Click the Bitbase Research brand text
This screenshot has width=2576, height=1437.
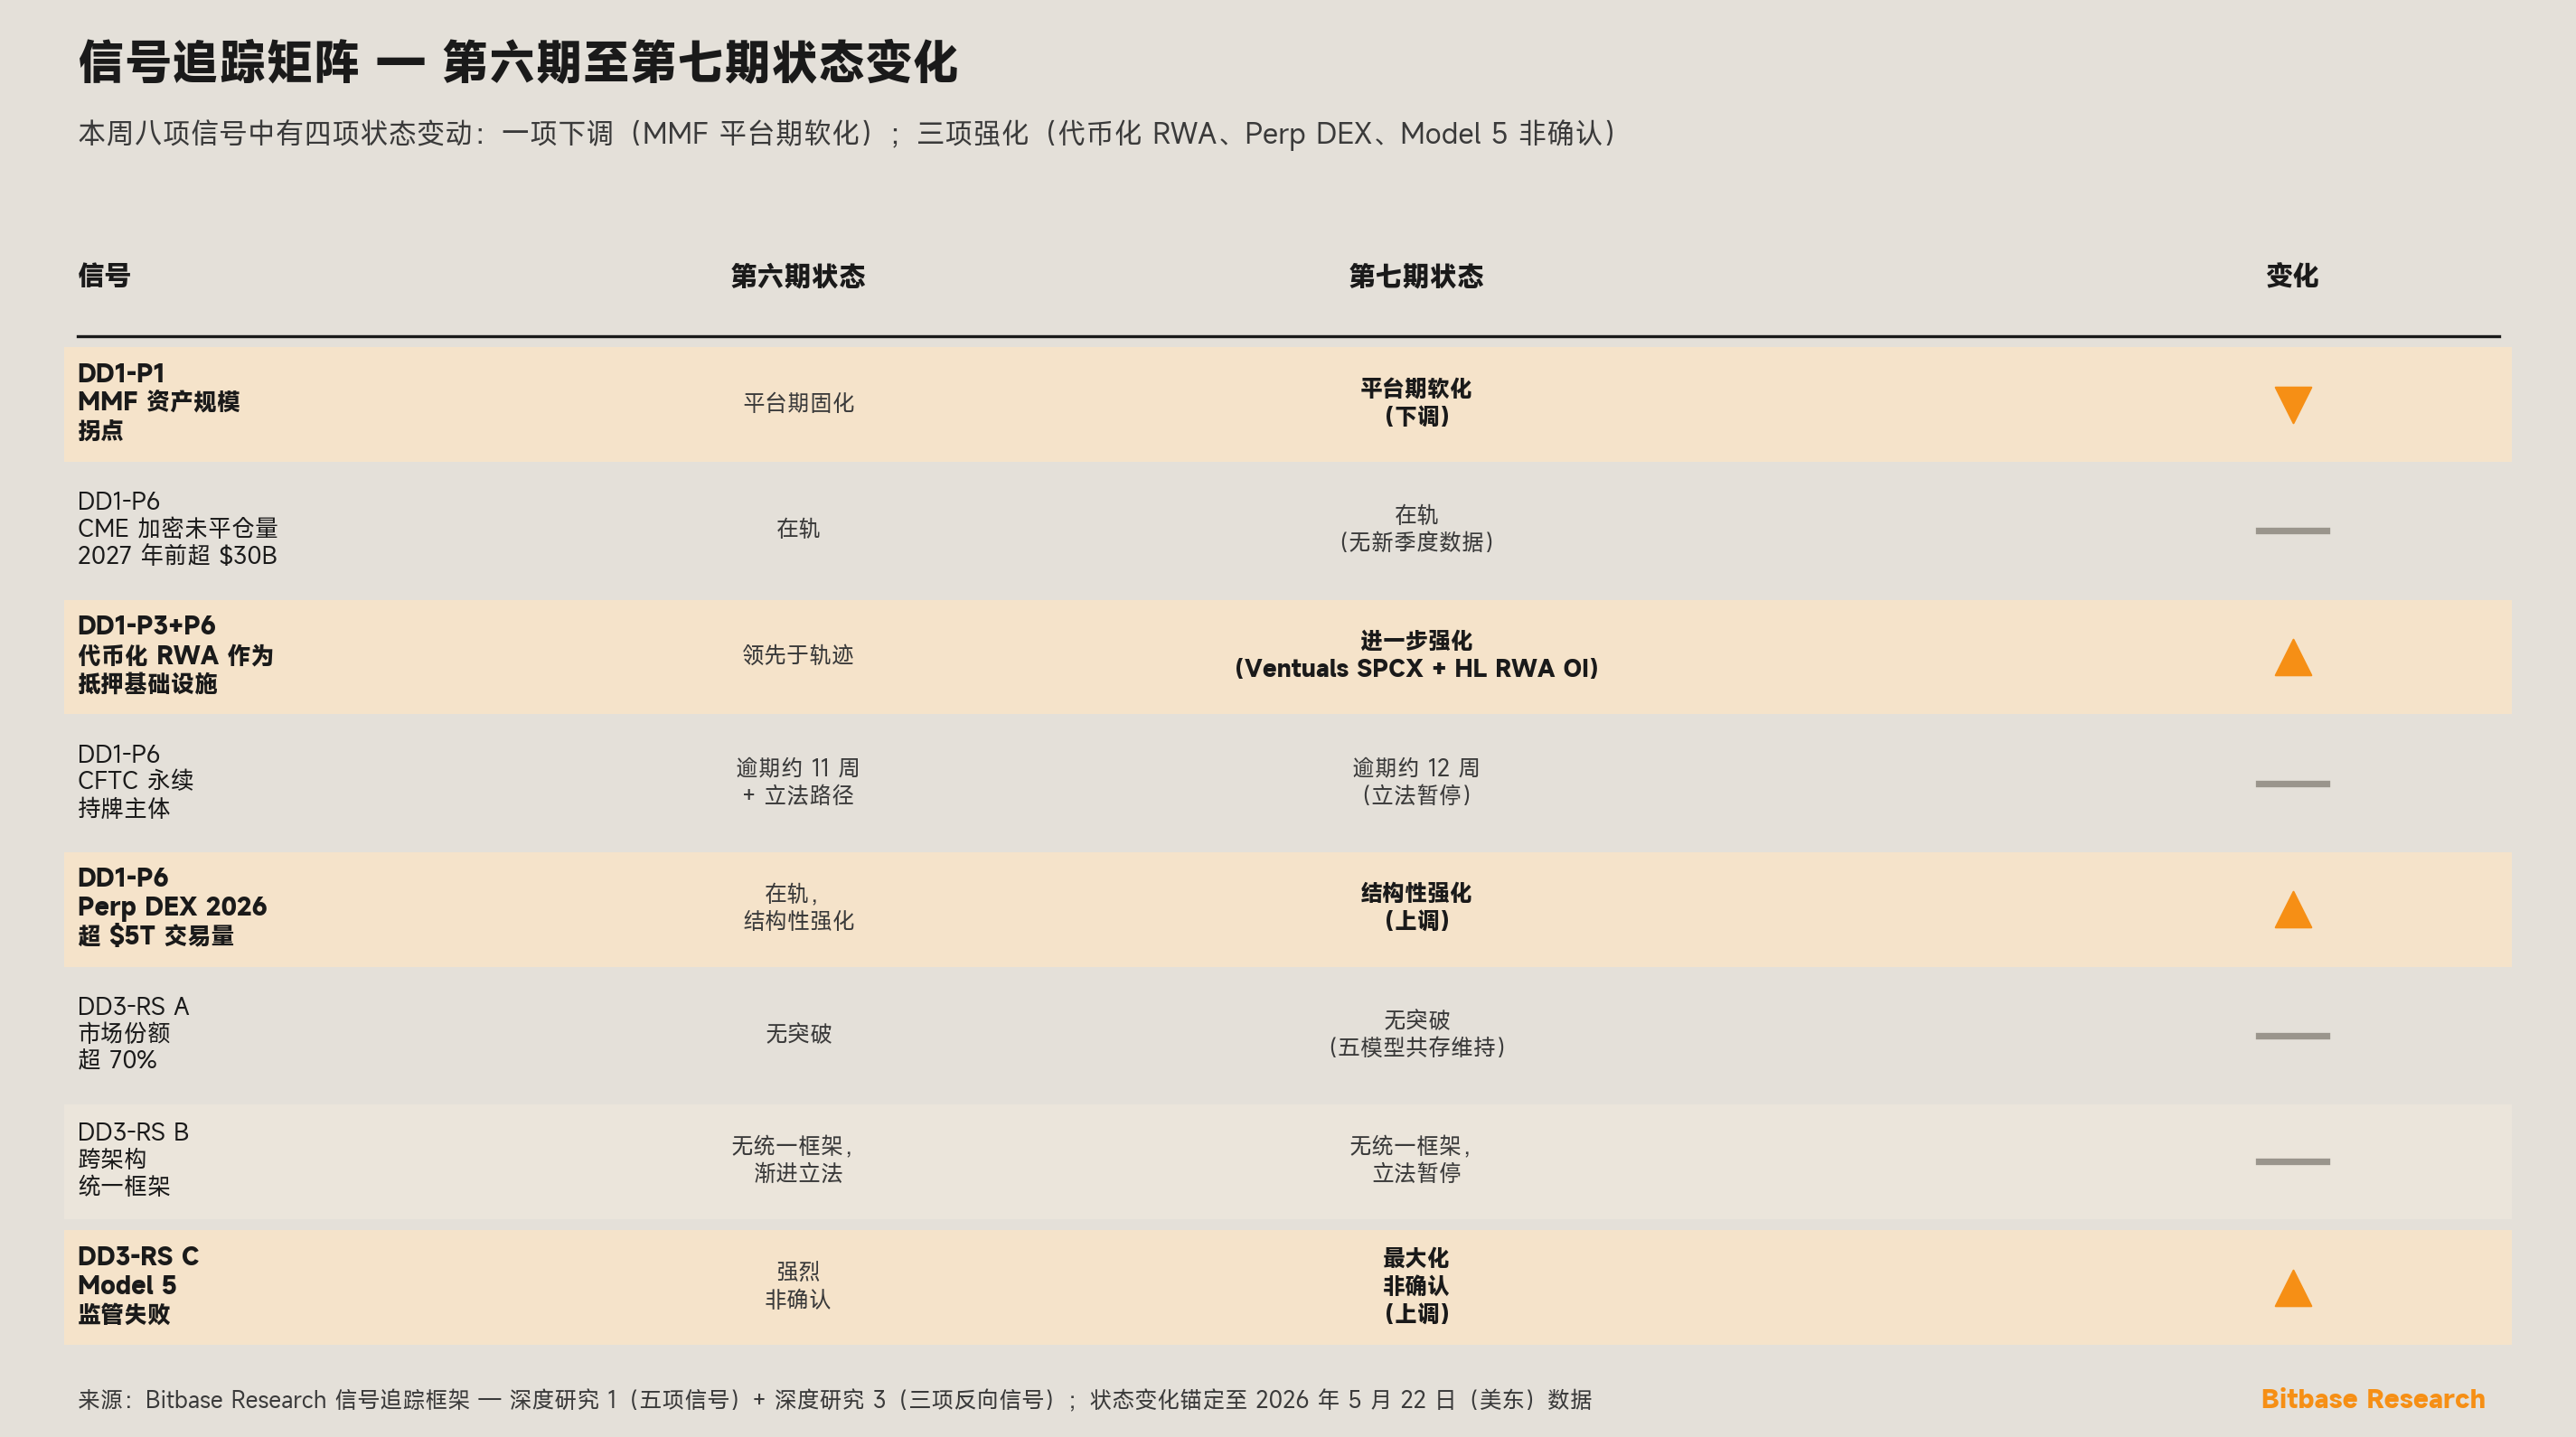pyautogui.click(x=2372, y=1398)
